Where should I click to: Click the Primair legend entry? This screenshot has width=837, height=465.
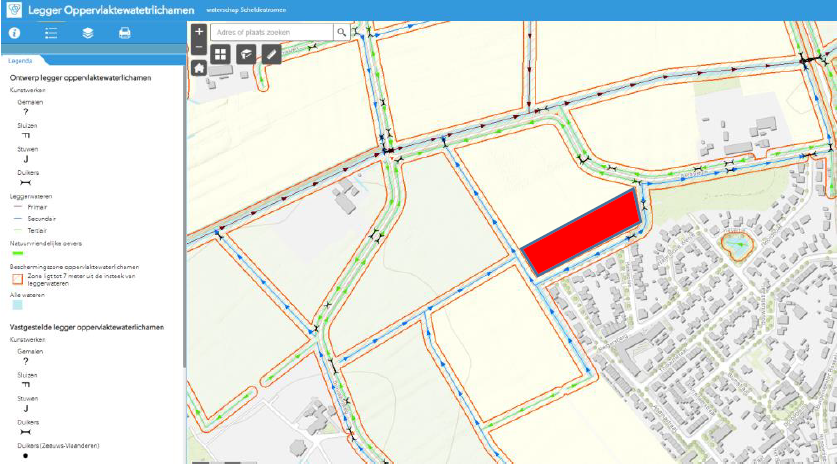click(x=37, y=207)
